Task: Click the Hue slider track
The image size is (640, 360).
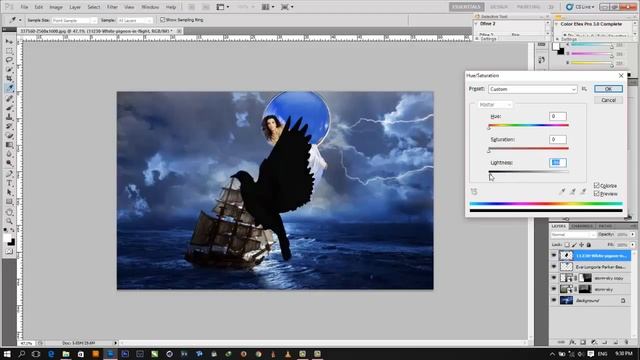Action: click(529, 125)
